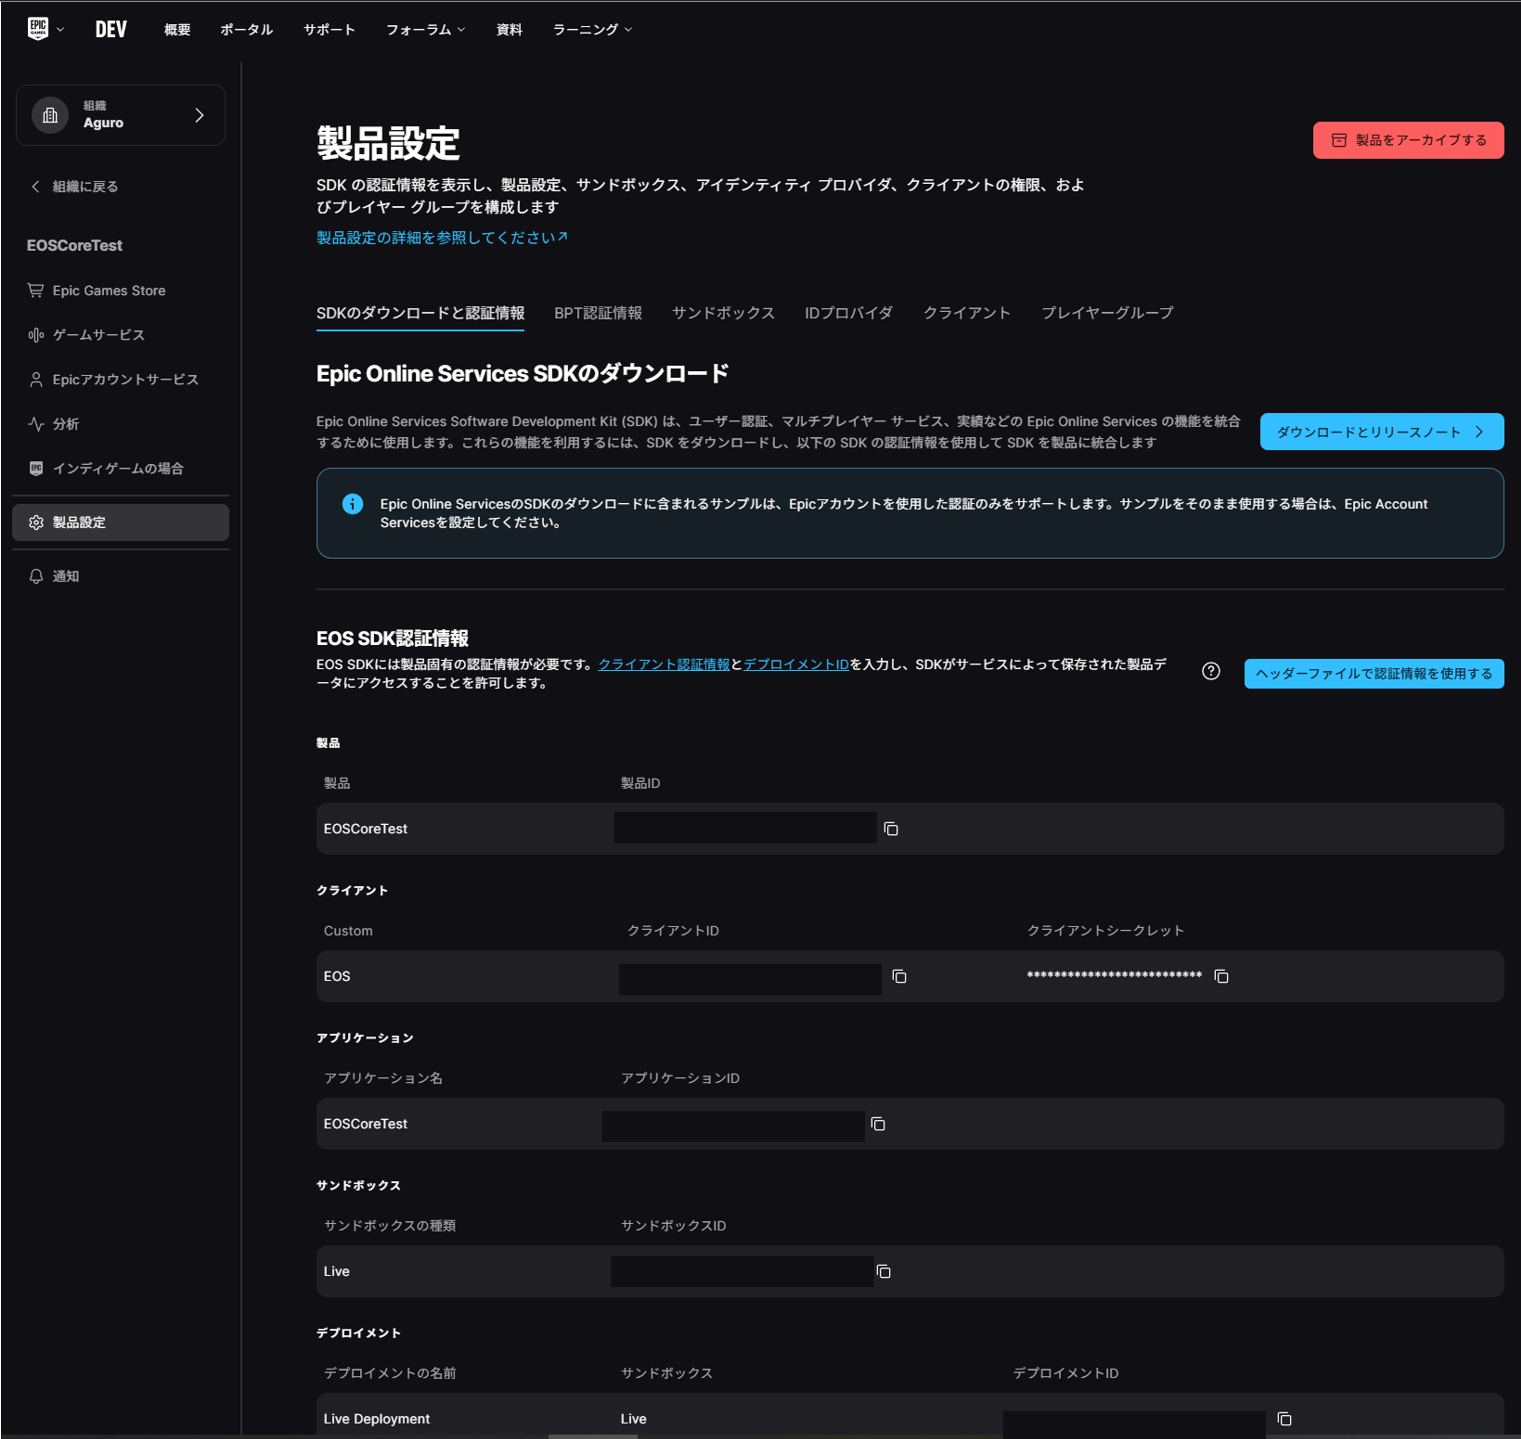The image size is (1521, 1439).
Task: Copy the クライアントシークレット value
Action: [x=1221, y=976]
